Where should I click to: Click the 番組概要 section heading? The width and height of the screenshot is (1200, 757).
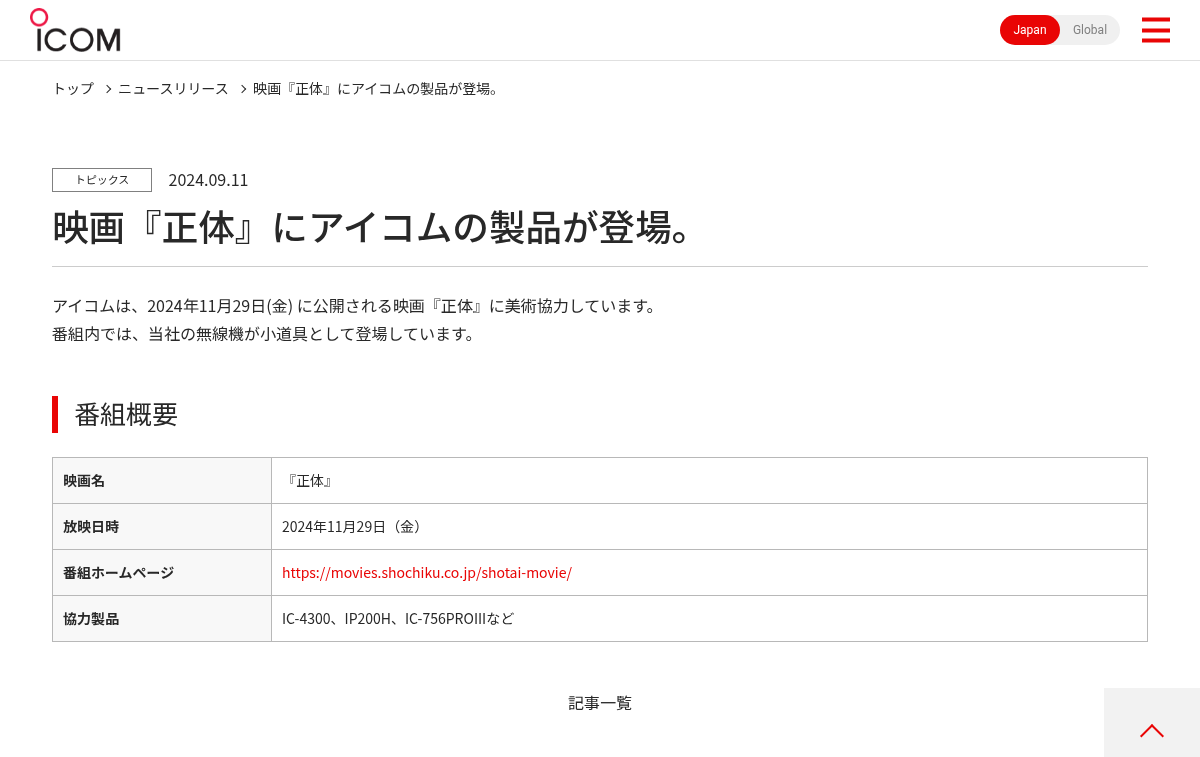(x=126, y=414)
